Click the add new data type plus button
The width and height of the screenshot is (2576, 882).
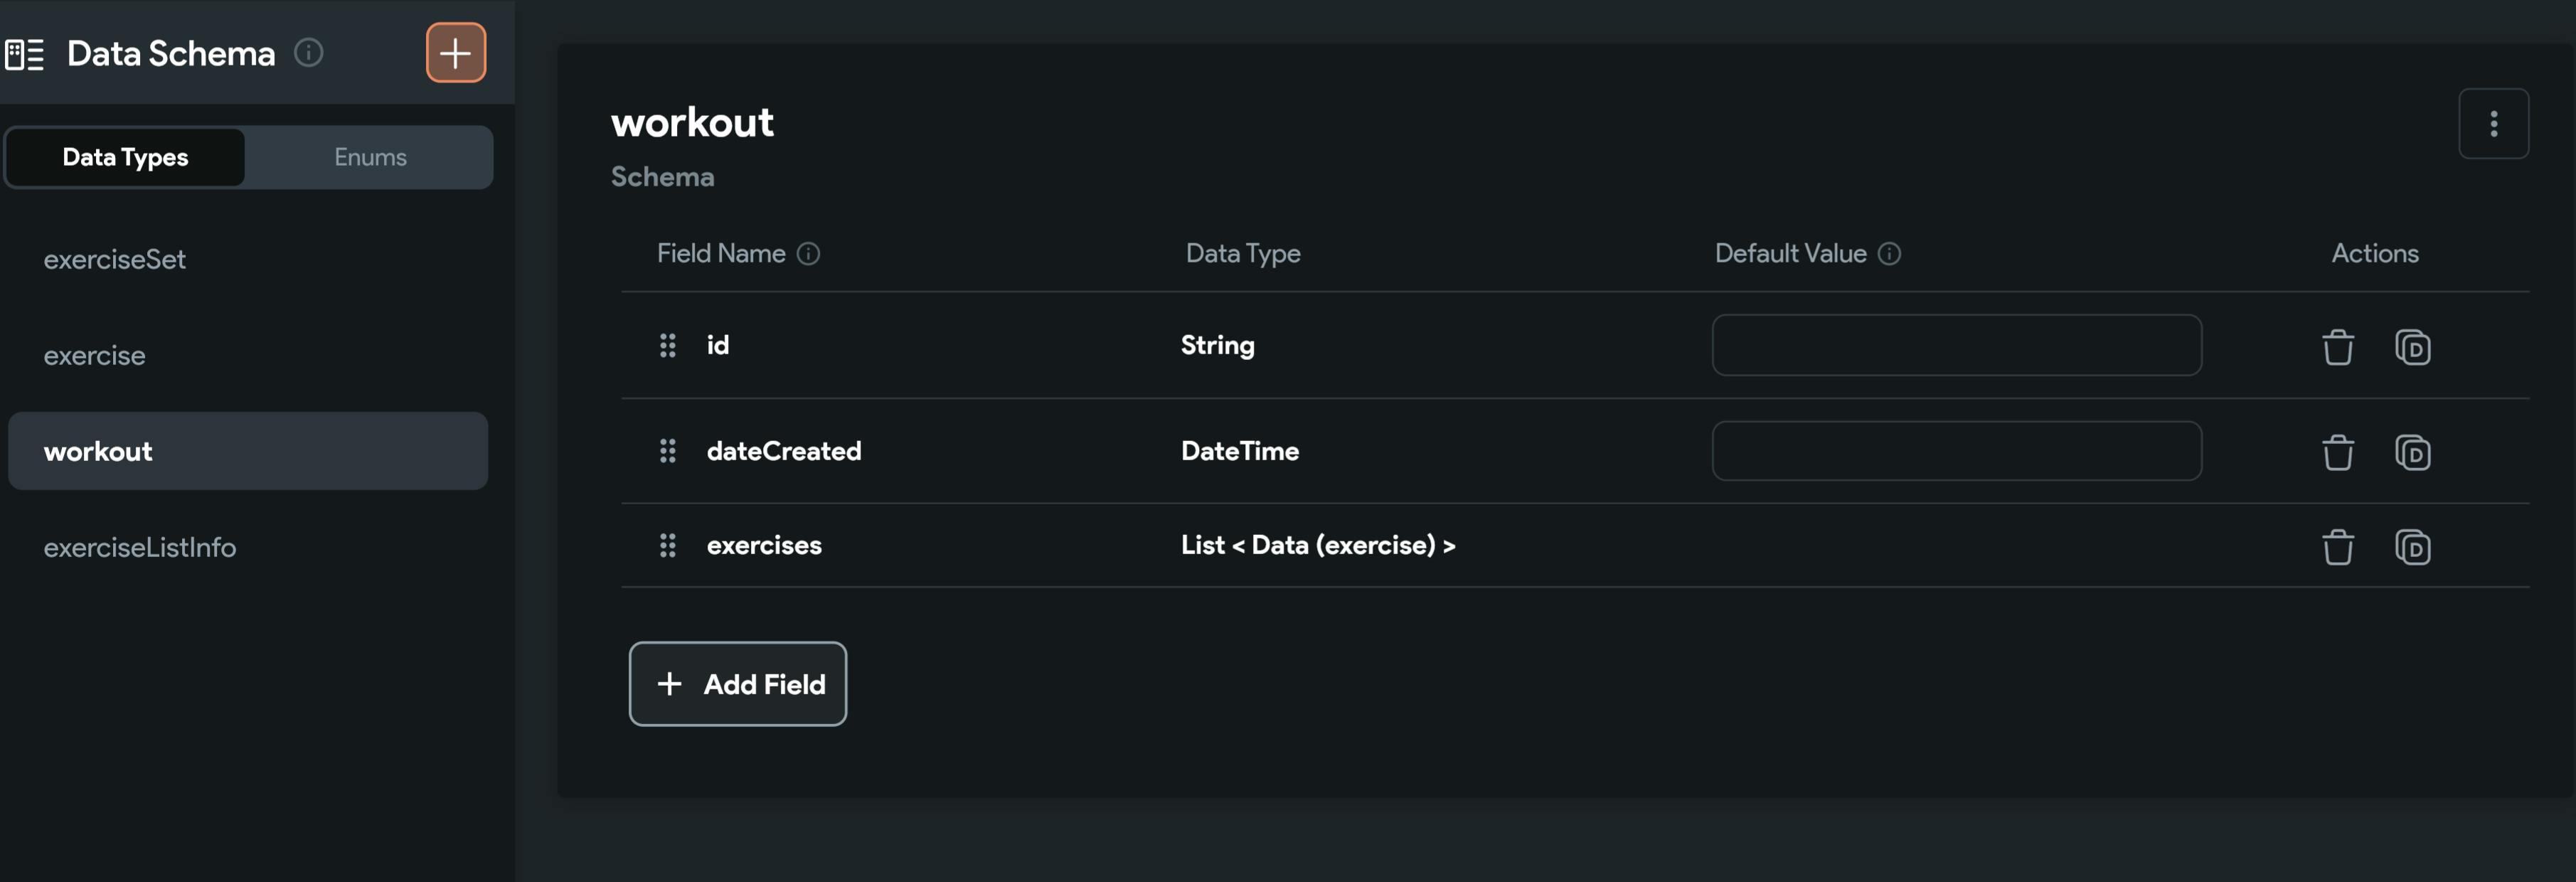(455, 53)
